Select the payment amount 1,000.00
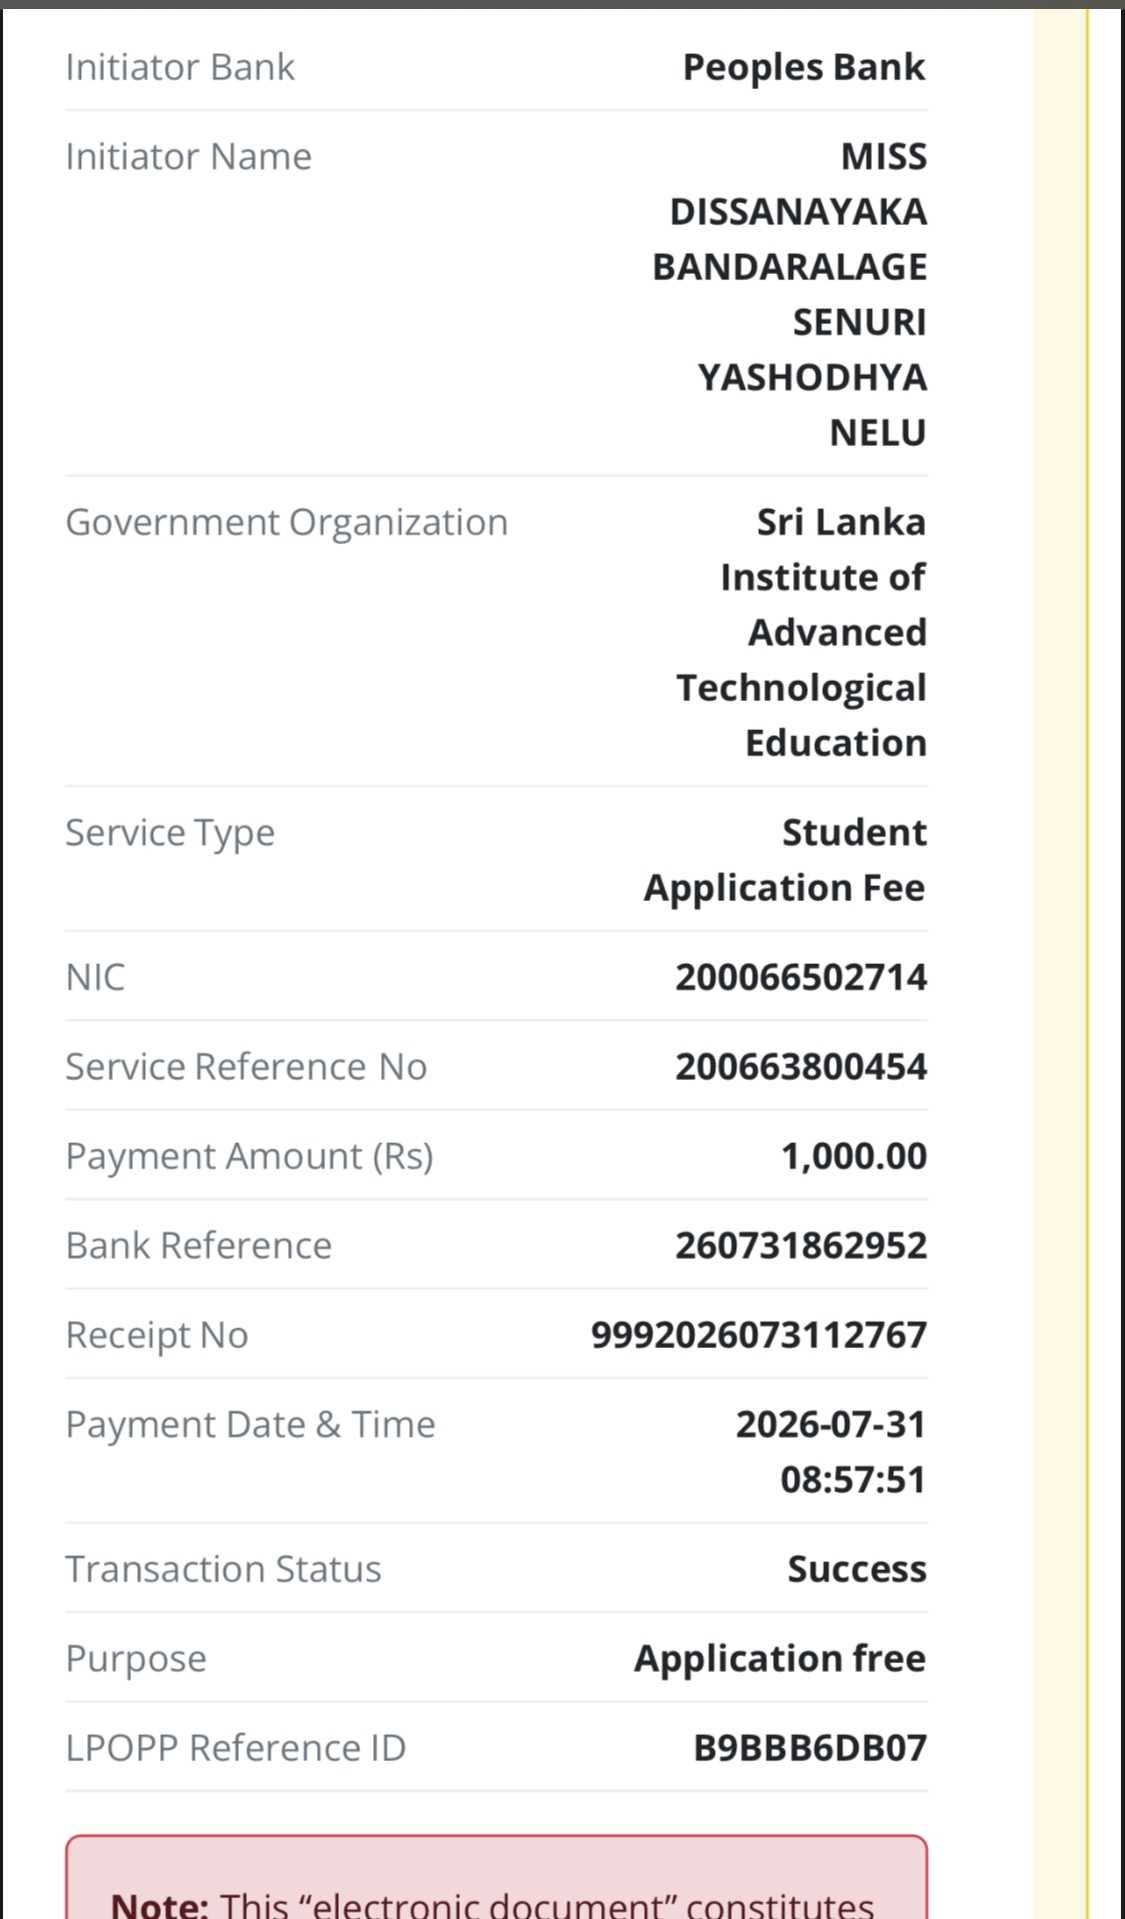1125x1919 pixels. (854, 1156)
